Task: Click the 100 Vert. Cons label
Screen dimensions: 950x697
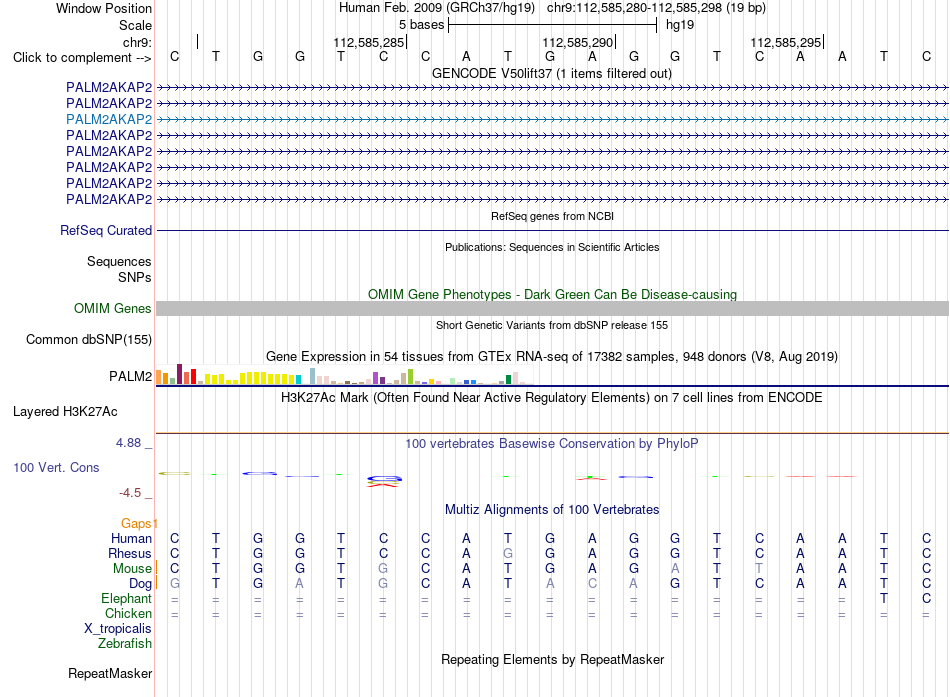Action: 56,467
